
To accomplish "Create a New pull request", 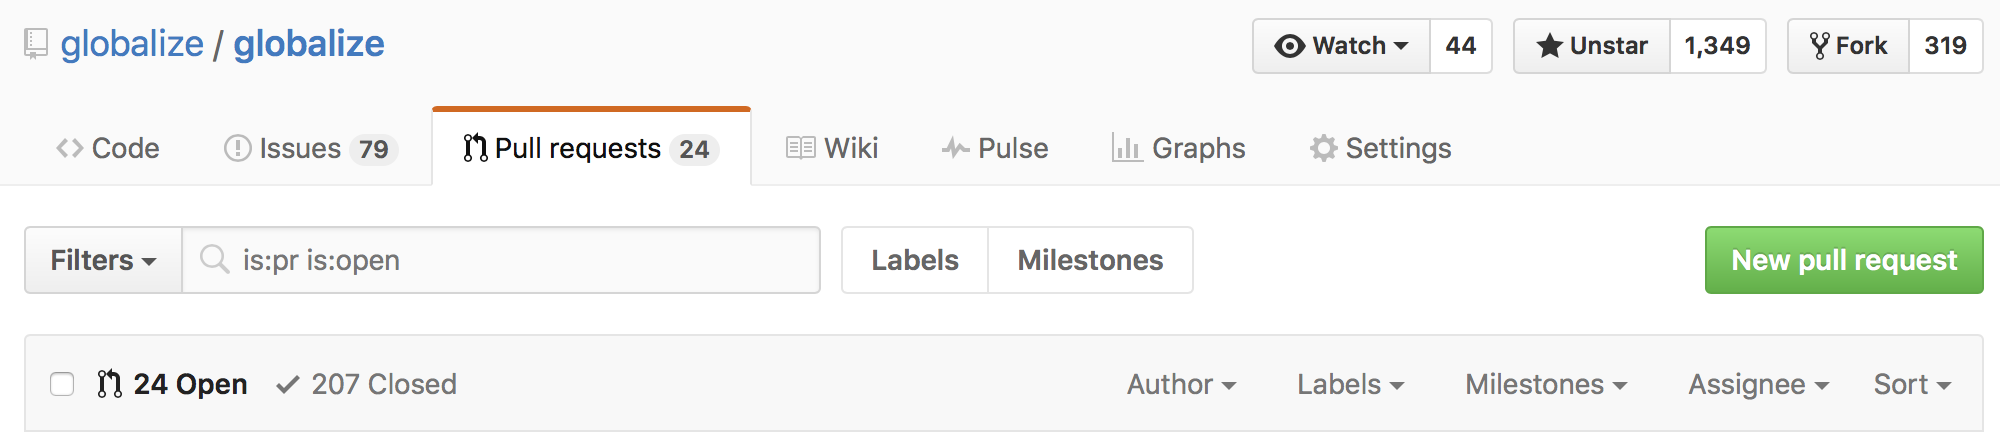I will click(1844, 260).
